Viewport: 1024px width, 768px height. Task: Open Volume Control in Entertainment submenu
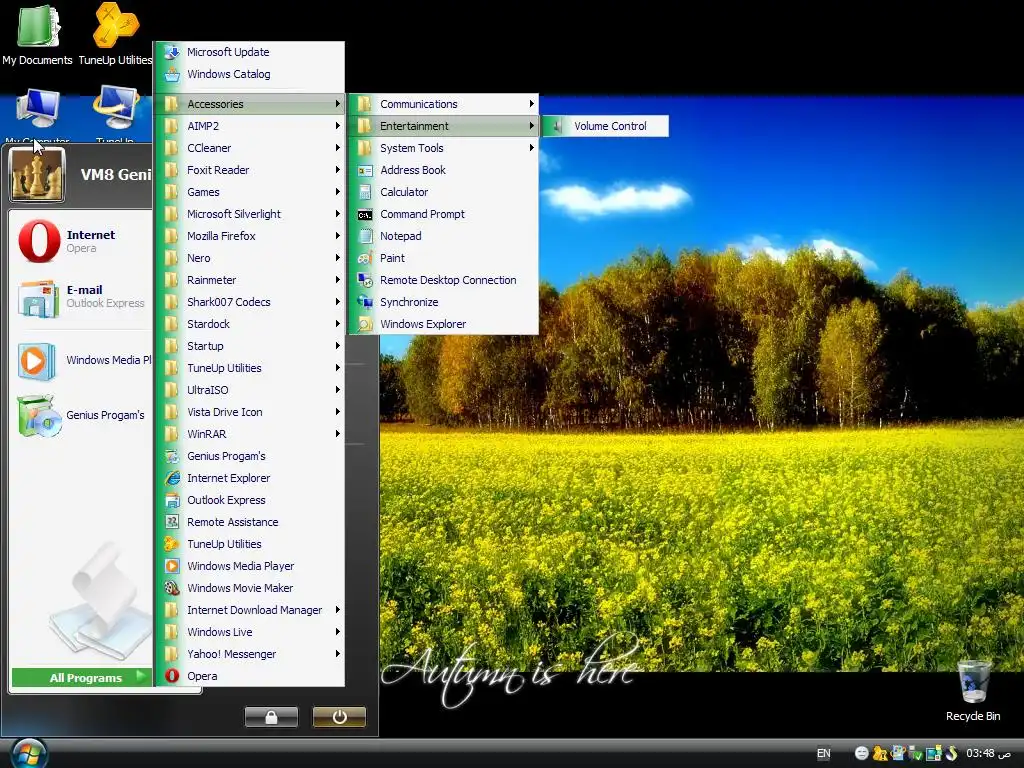(605, 126)
